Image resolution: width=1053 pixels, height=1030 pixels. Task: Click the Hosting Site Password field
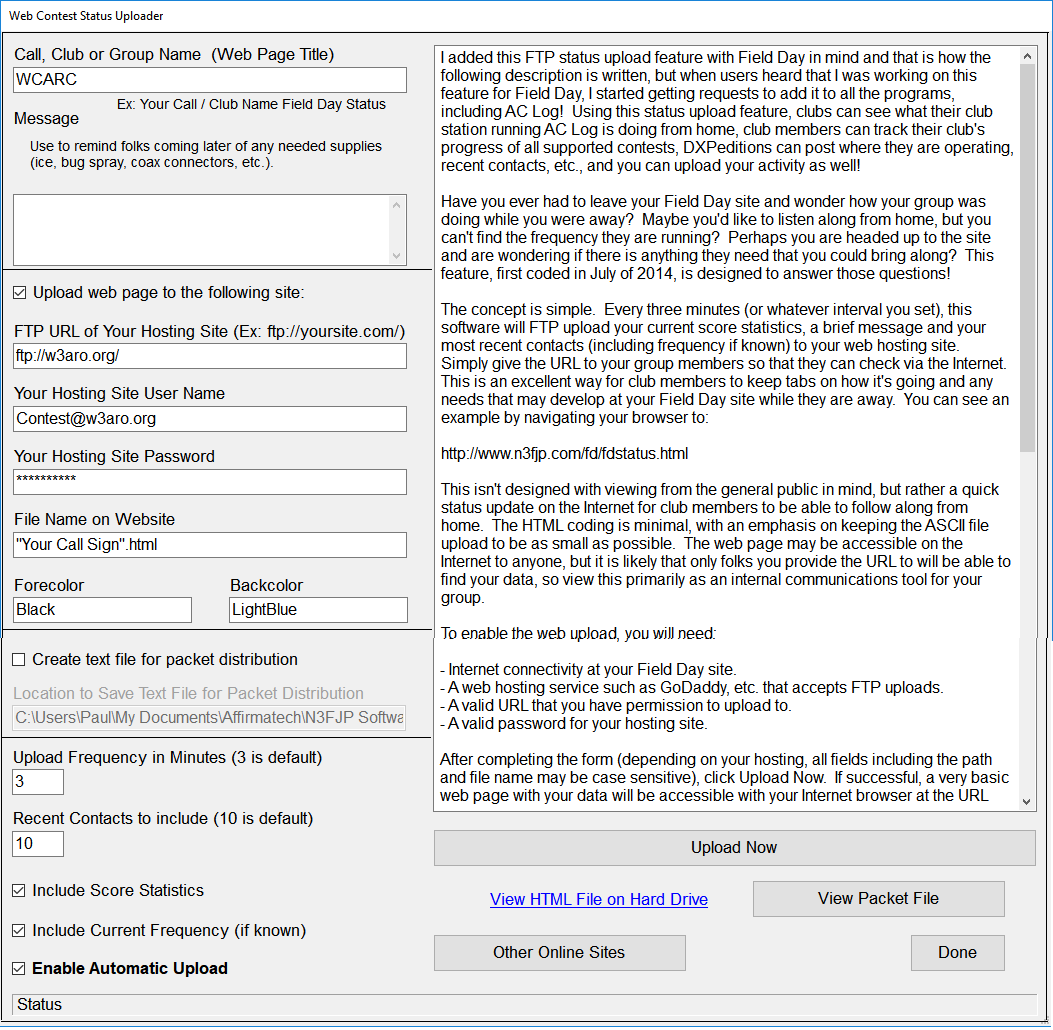(x=210, y=482)
